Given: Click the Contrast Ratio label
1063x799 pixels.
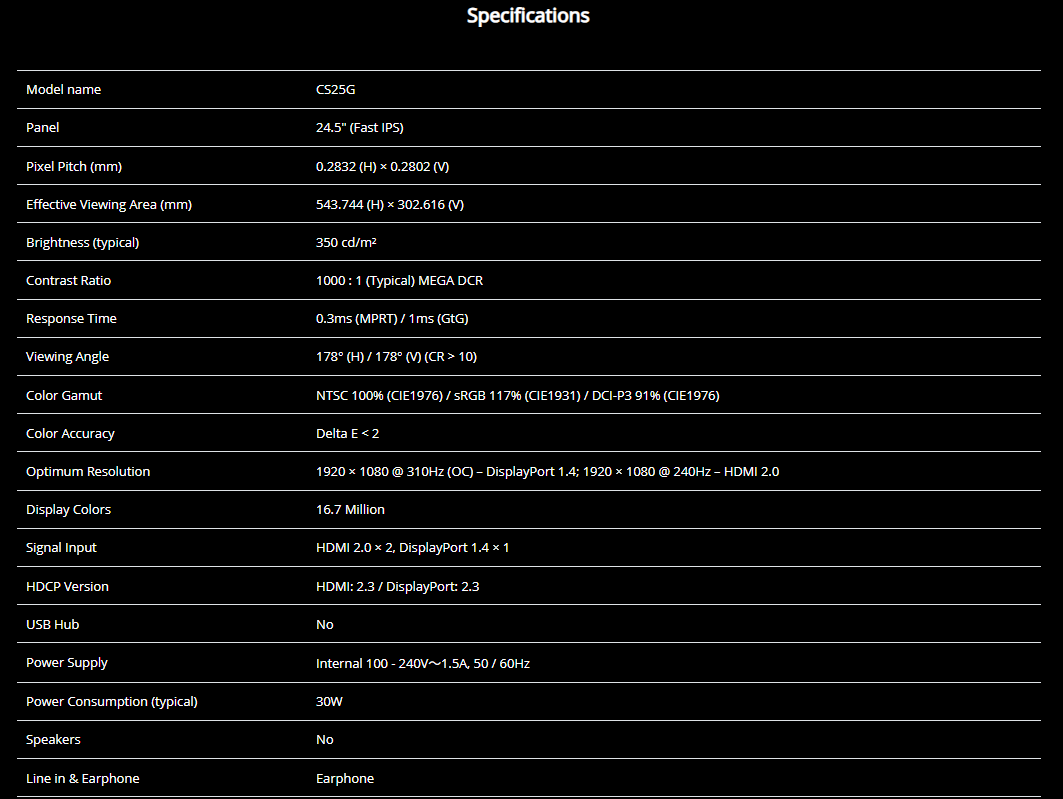Looking at the screenshot, I should [x=68, y=281].
